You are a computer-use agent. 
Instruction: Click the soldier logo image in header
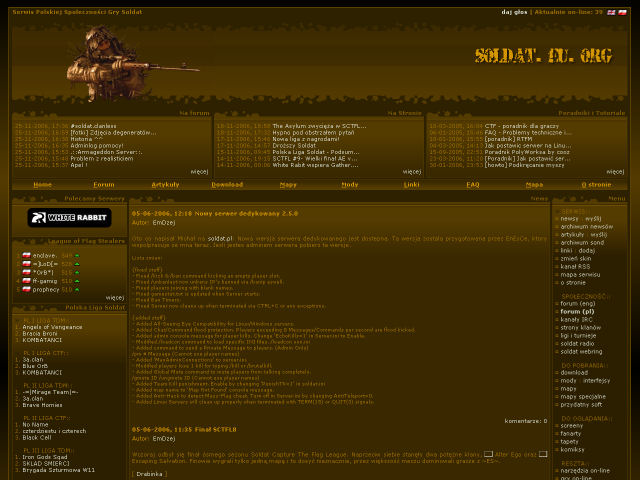pos(112,62)
